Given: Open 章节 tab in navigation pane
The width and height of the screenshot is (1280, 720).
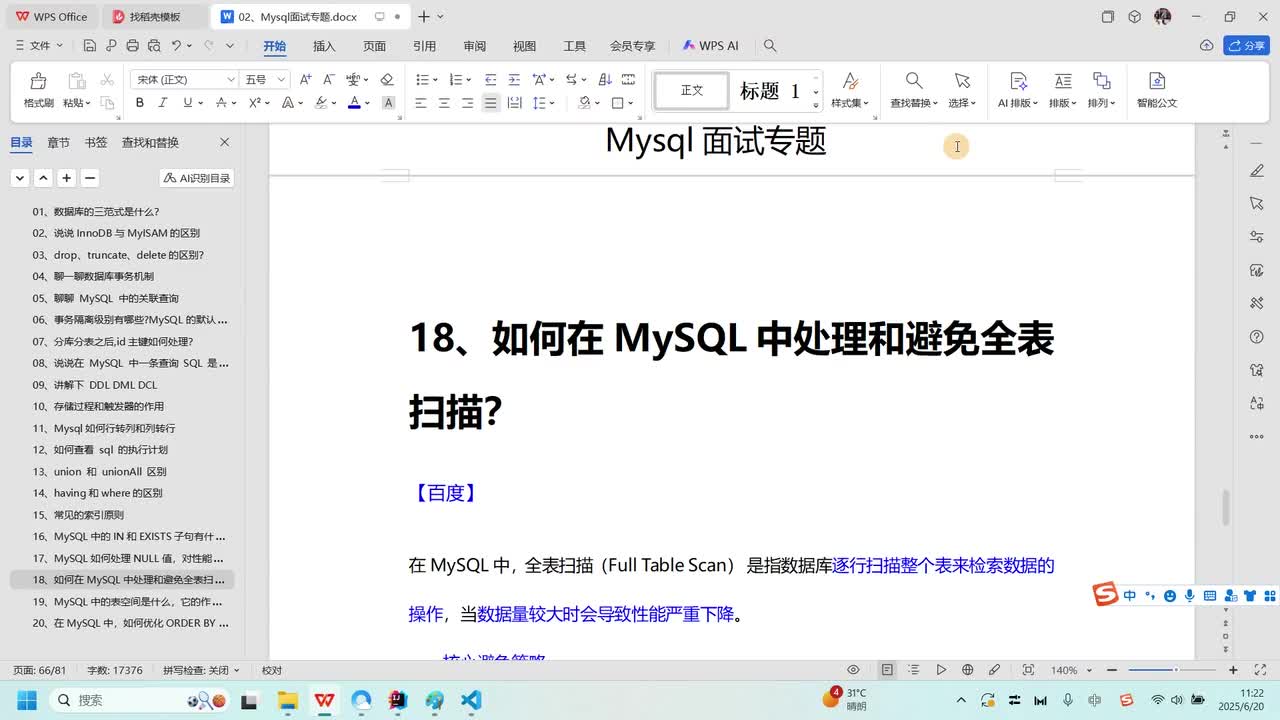Looking at the screenshot, I should pyautogui.click(x=59, y=143).
